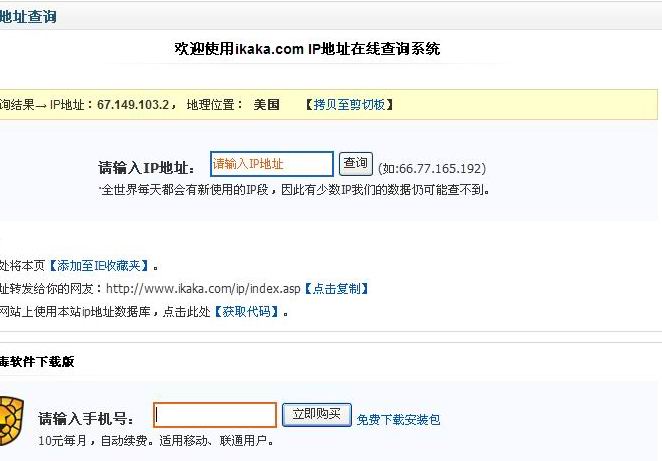Screen dimensions: 662x461
Task: Focus the phone number input field
Action: point(214,415)
